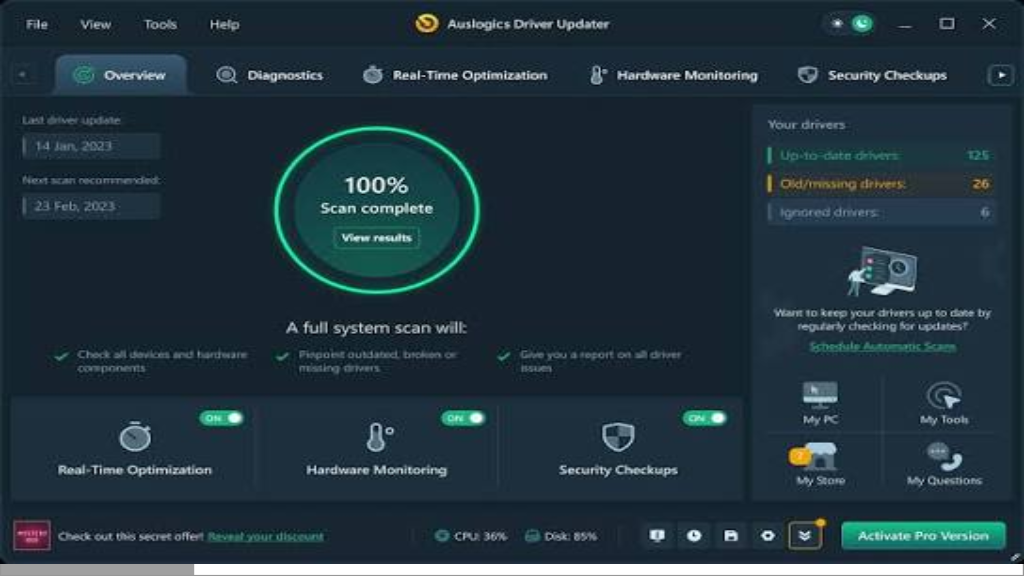Toggle the light/dark theme switch

[850, 24]
